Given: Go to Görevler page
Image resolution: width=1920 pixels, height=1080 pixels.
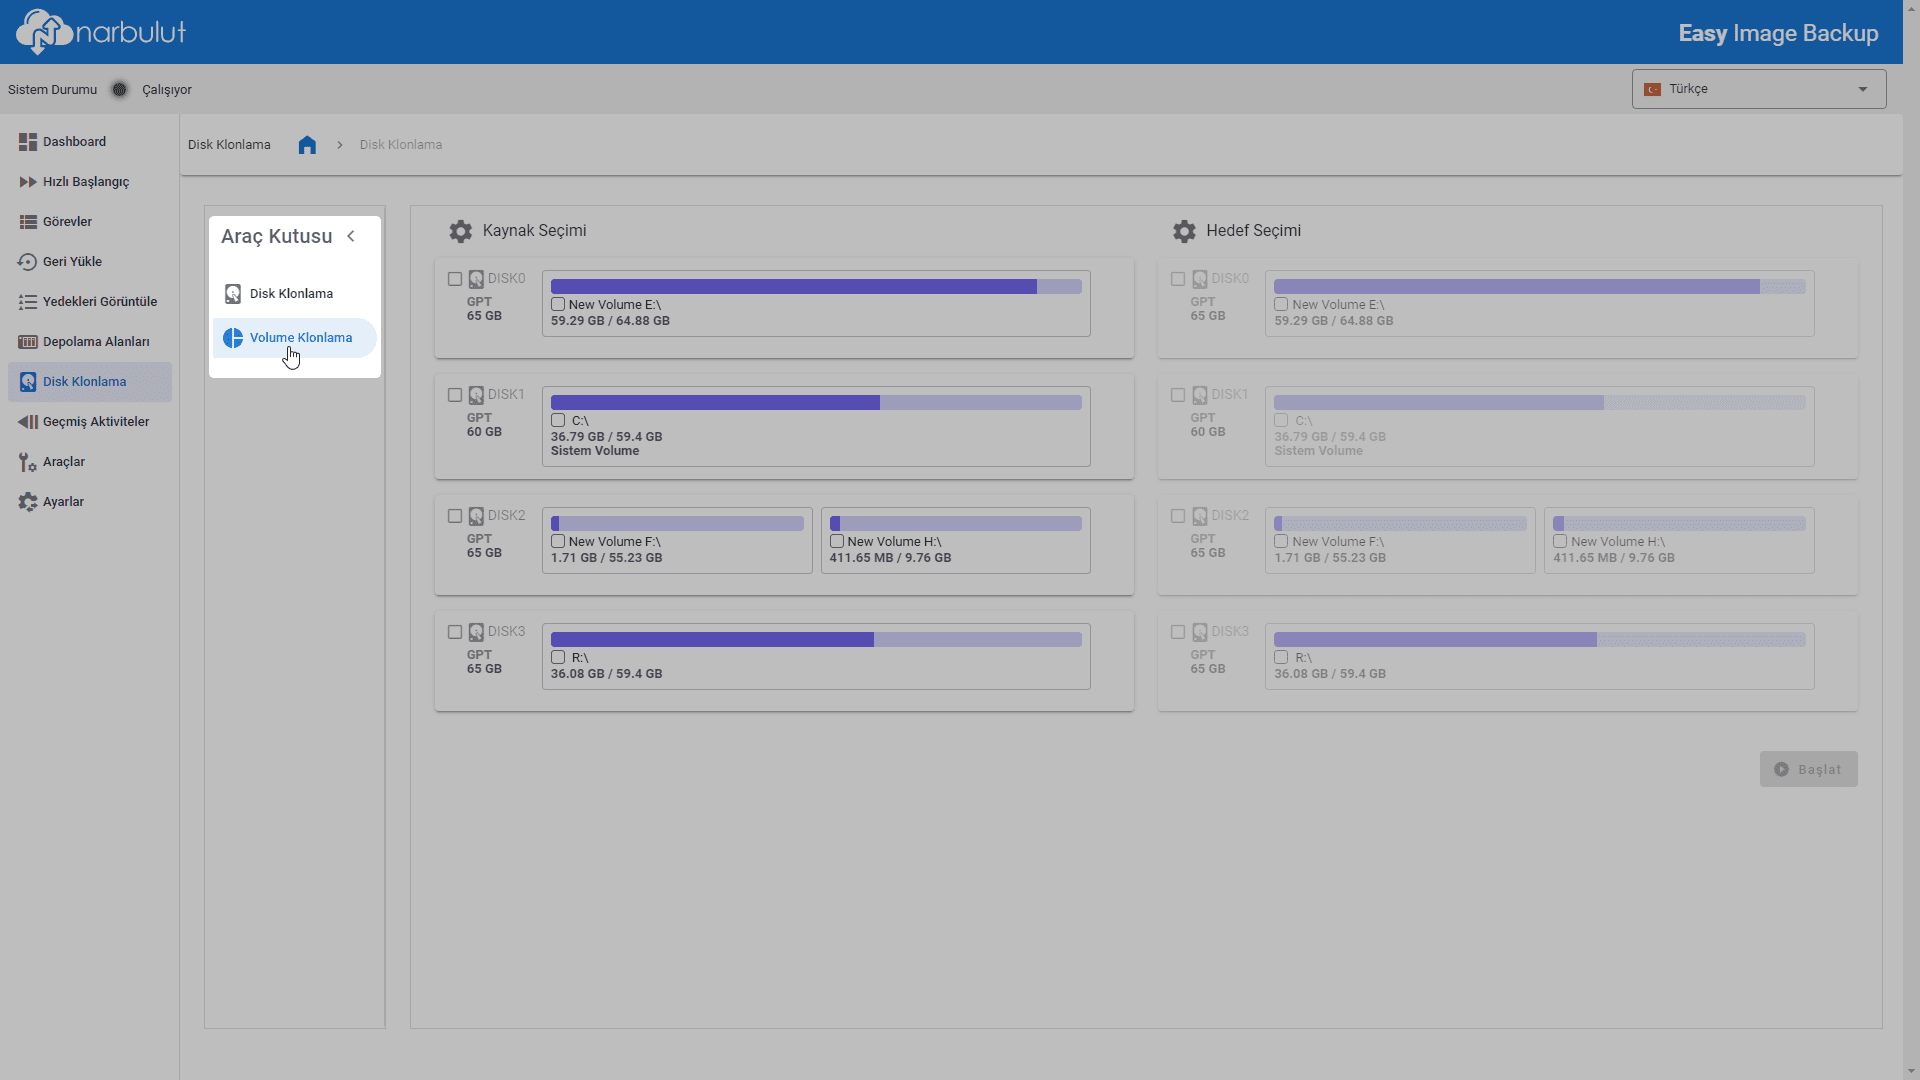Looking at the screenshot, I should tap(89, 222).
